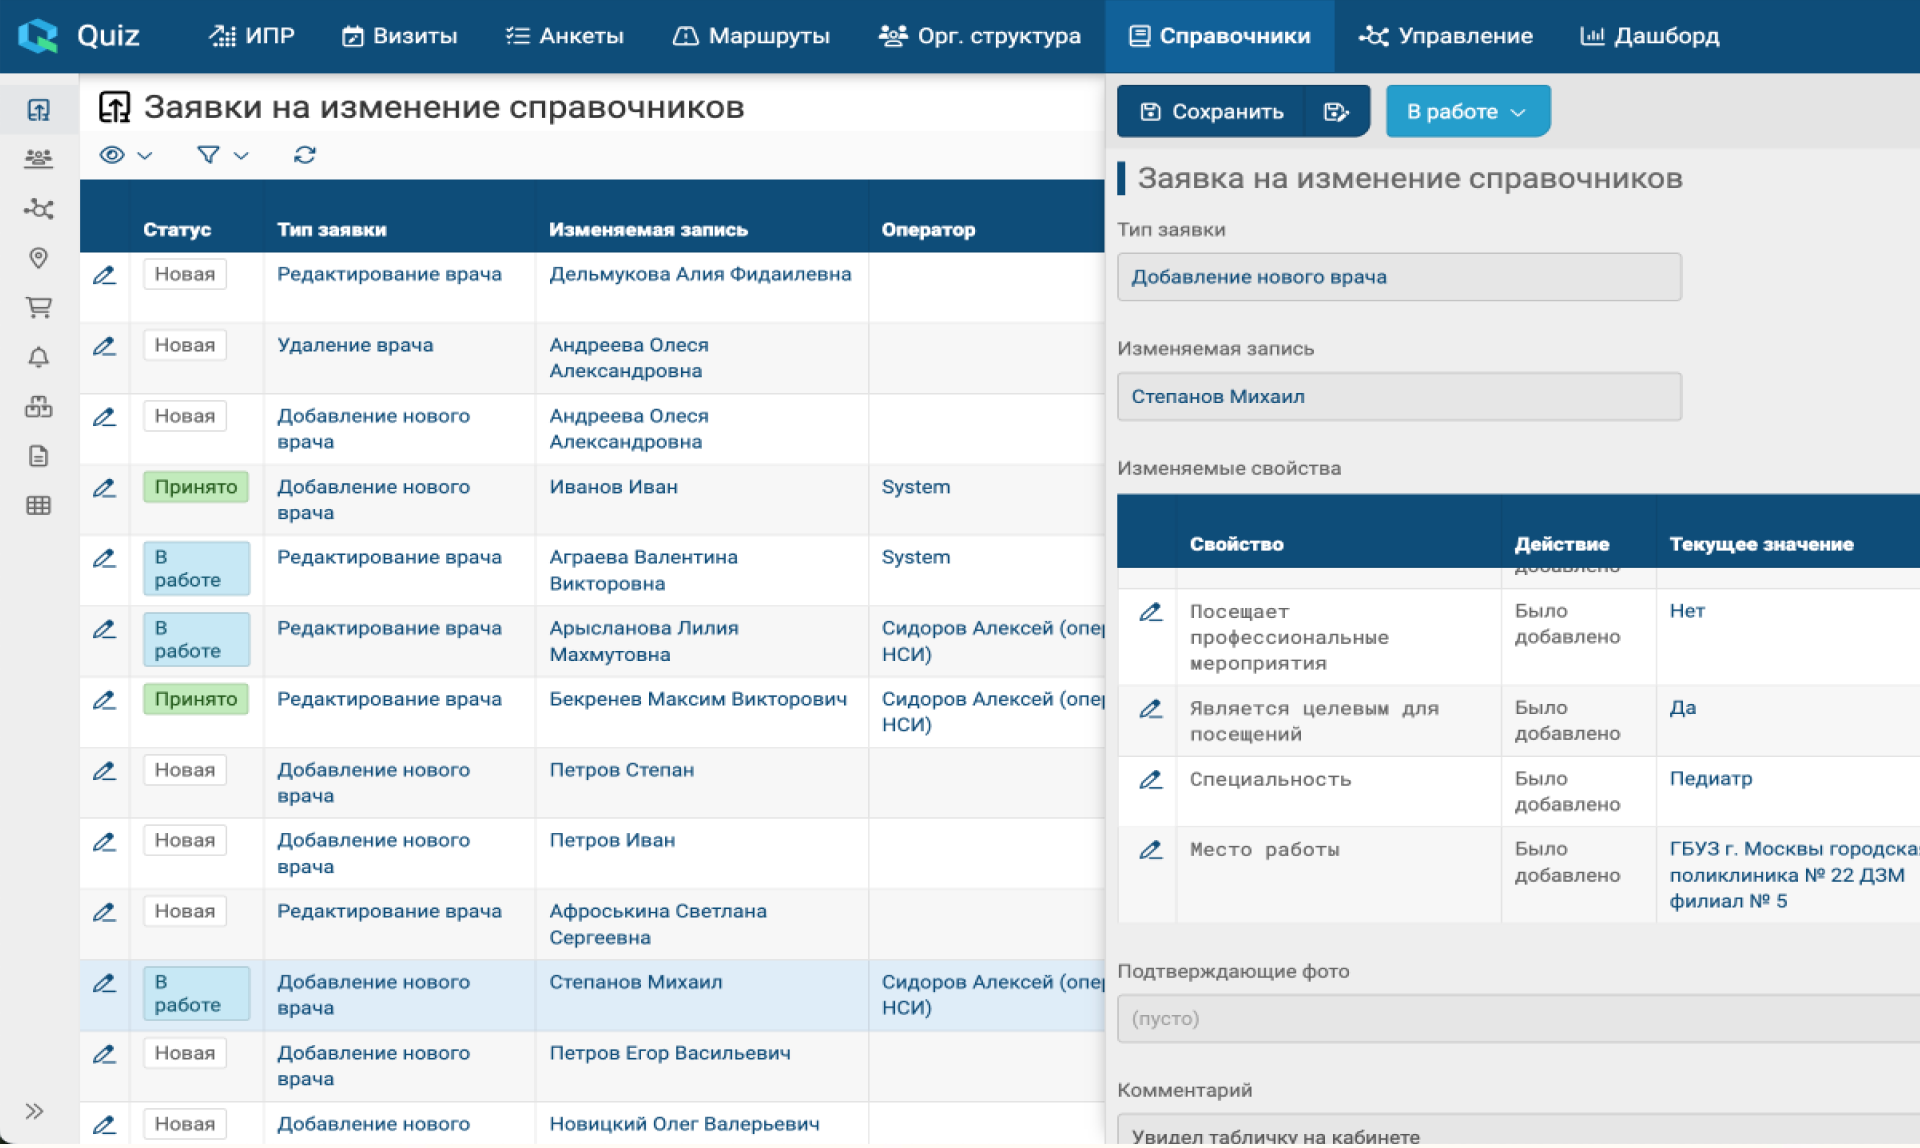Click edit pencil for Иванов Иван row
The width and height of the screenshot is (1920, 1148).
(104, 488)
